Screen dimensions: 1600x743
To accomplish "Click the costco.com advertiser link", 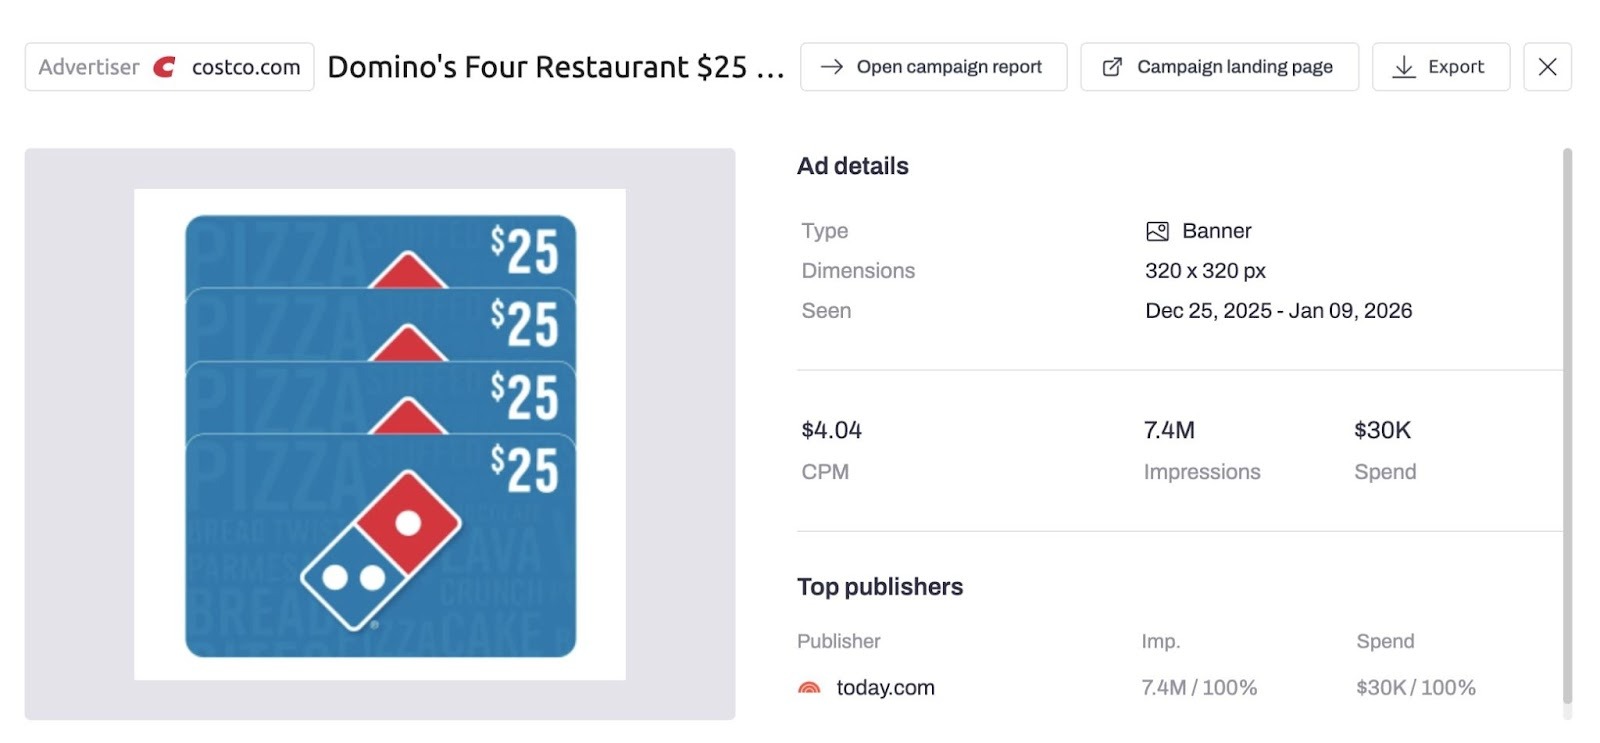I will click(x=244, y=67).
